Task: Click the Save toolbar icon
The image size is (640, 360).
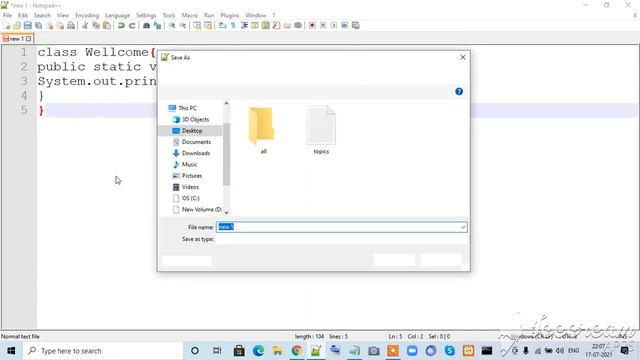Action: (27, 25)
